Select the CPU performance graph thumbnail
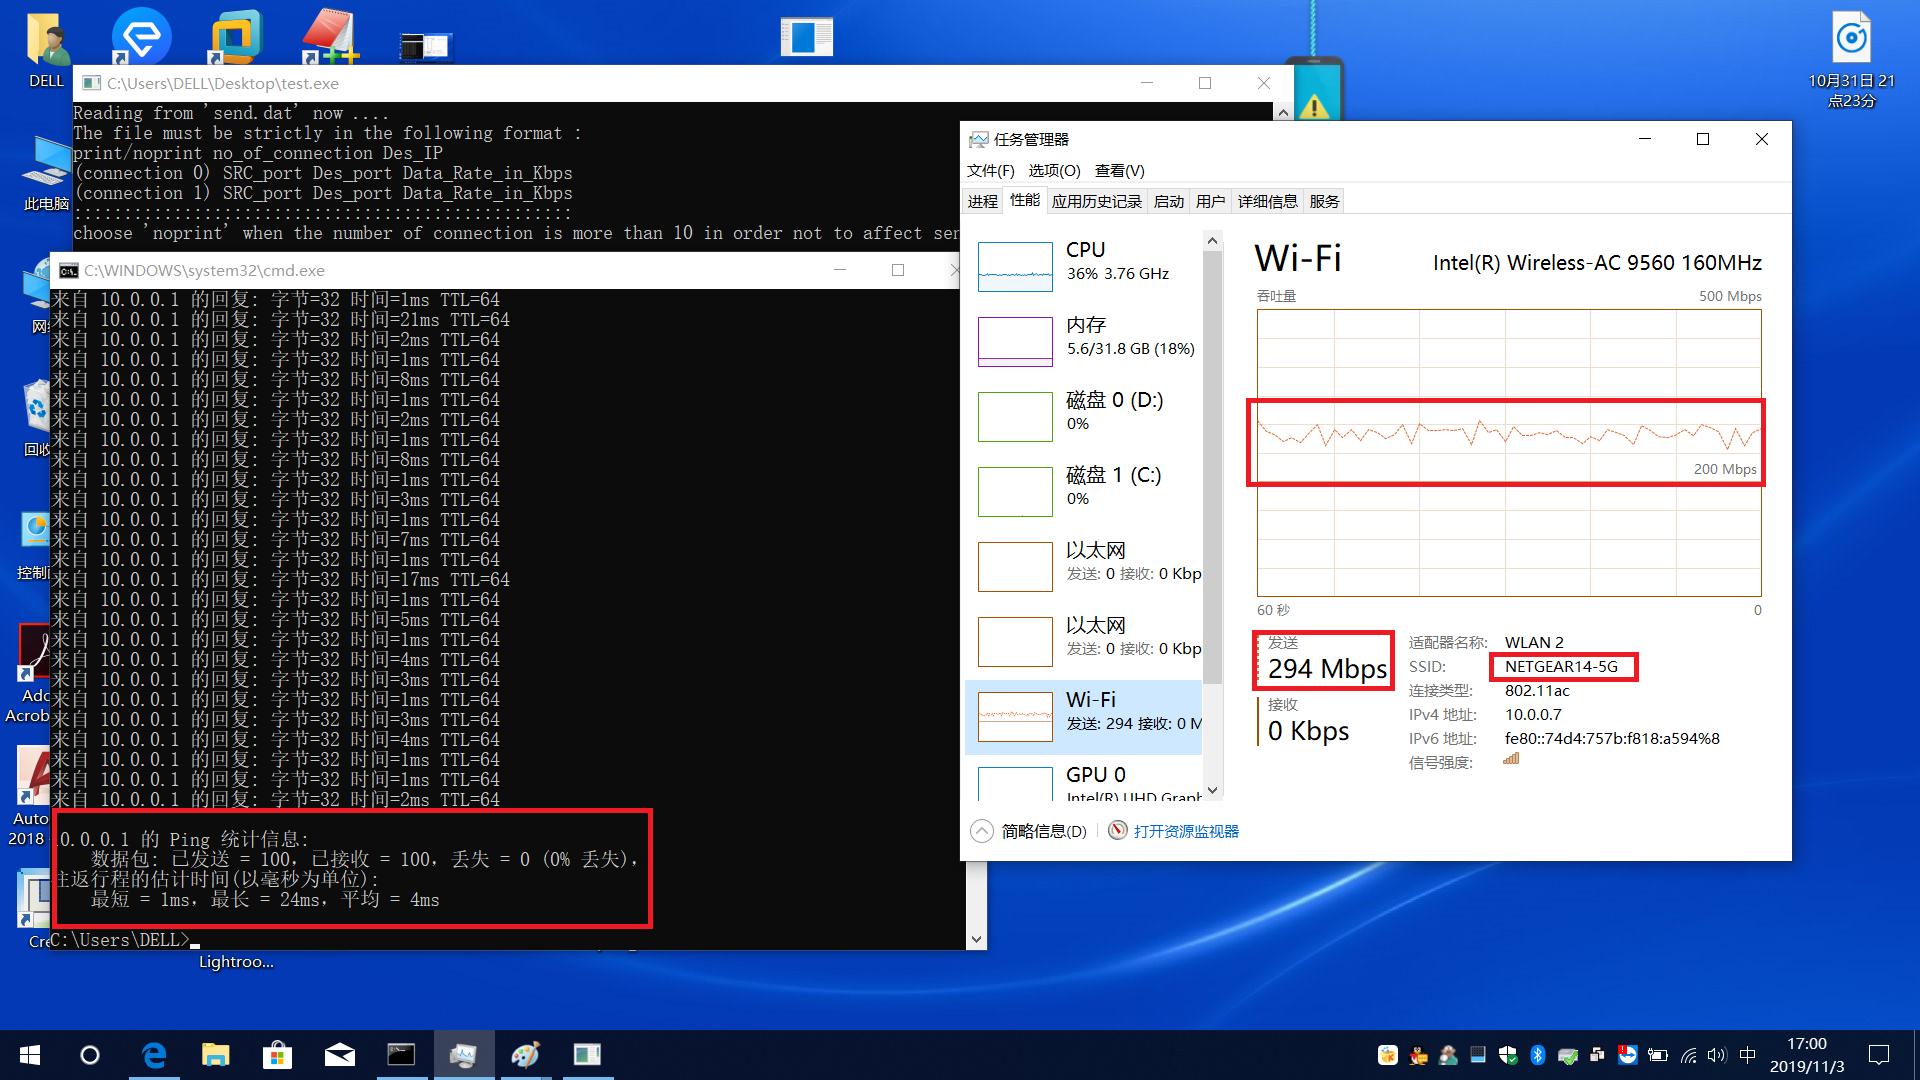Screen dimensions: 1920x1080 1015,266
